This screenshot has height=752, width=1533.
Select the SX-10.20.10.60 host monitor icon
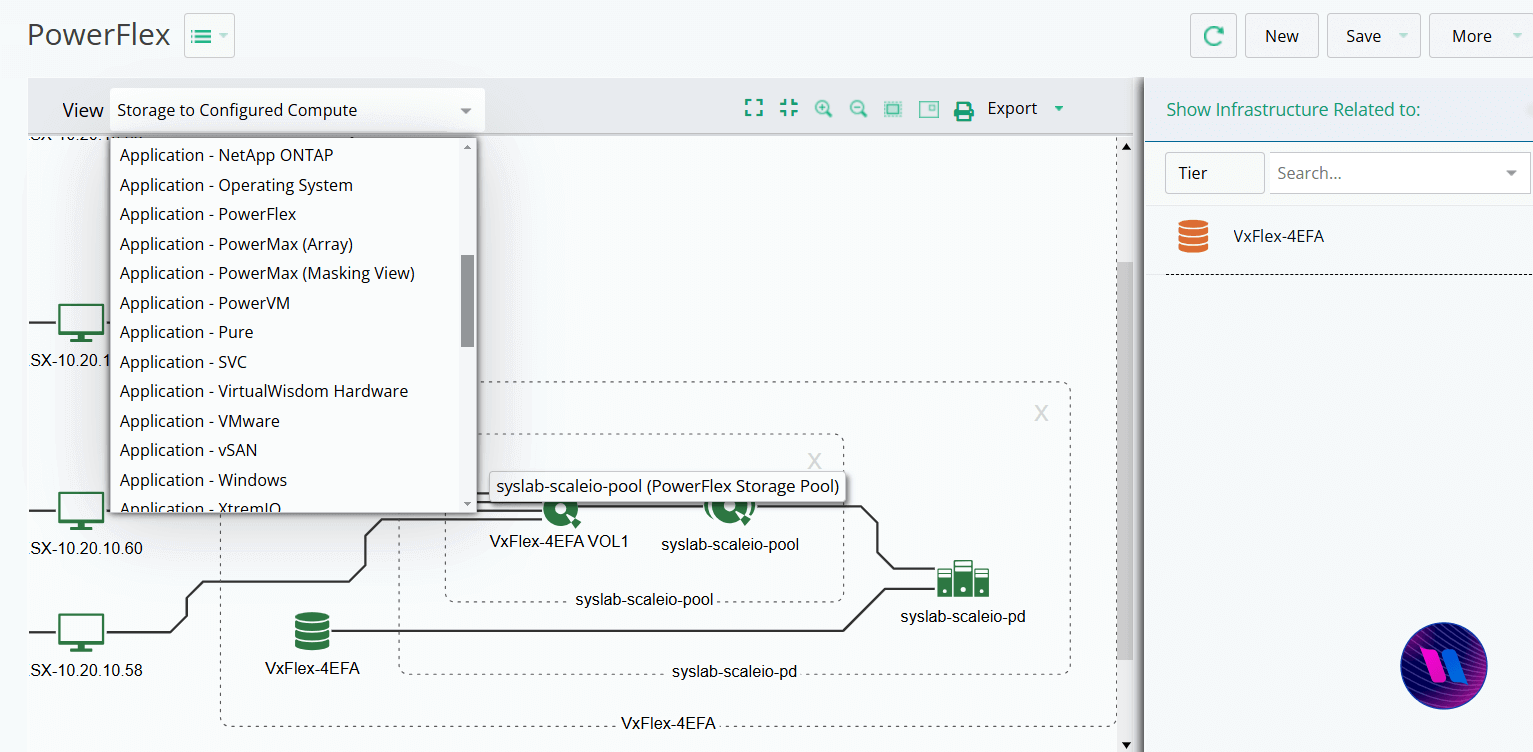81,511
